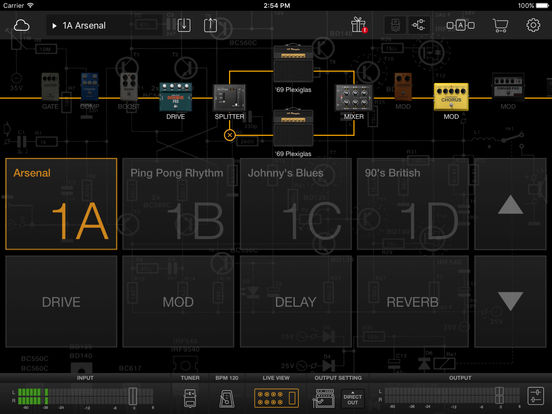This screenshot has height=414, width=552.
Task: Tap the BPM 120 metronome icon
Action: point(227,398)
